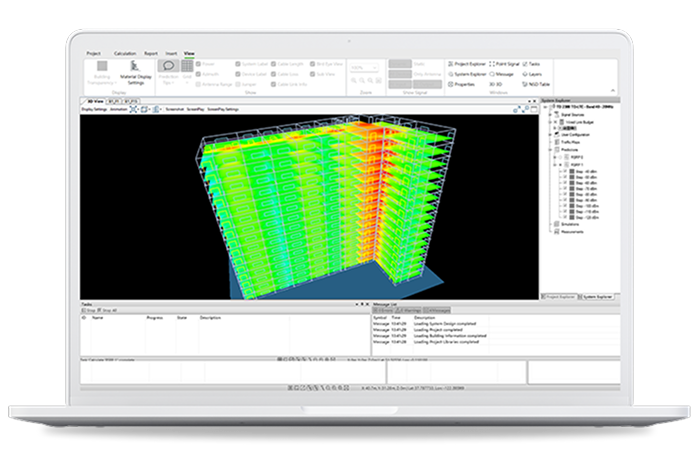Open the Properties window
This screenshot has height=456, width=699.
[461, 84]
